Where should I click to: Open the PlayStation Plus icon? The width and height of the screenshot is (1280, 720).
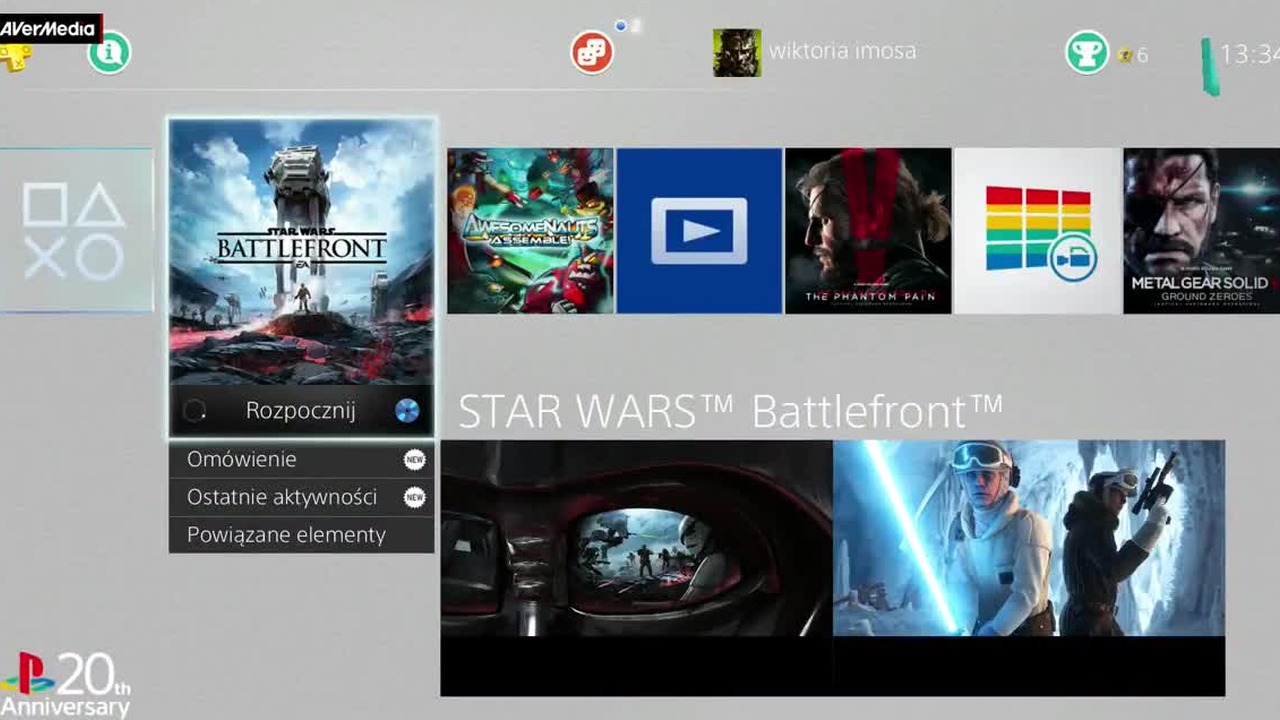[15, 57]
